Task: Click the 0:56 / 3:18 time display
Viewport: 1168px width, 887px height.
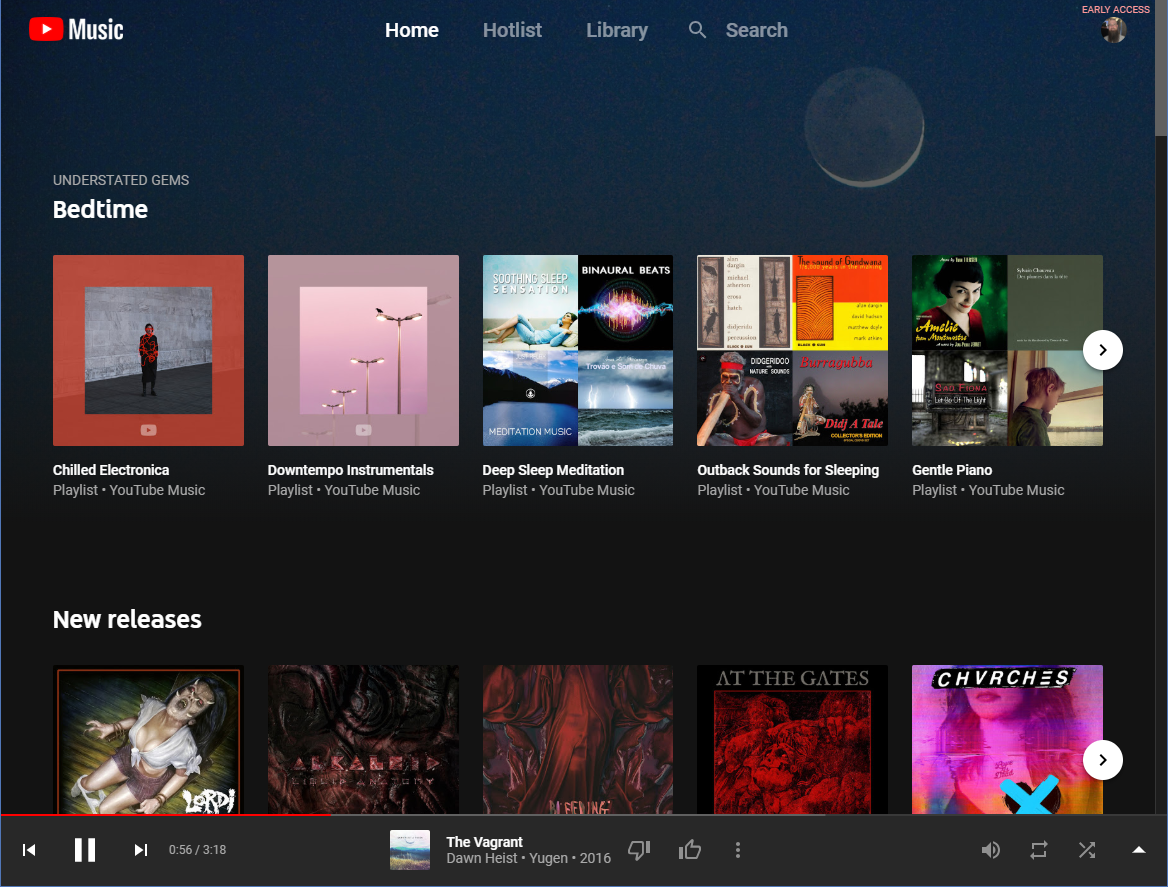Action: point(197,850)
